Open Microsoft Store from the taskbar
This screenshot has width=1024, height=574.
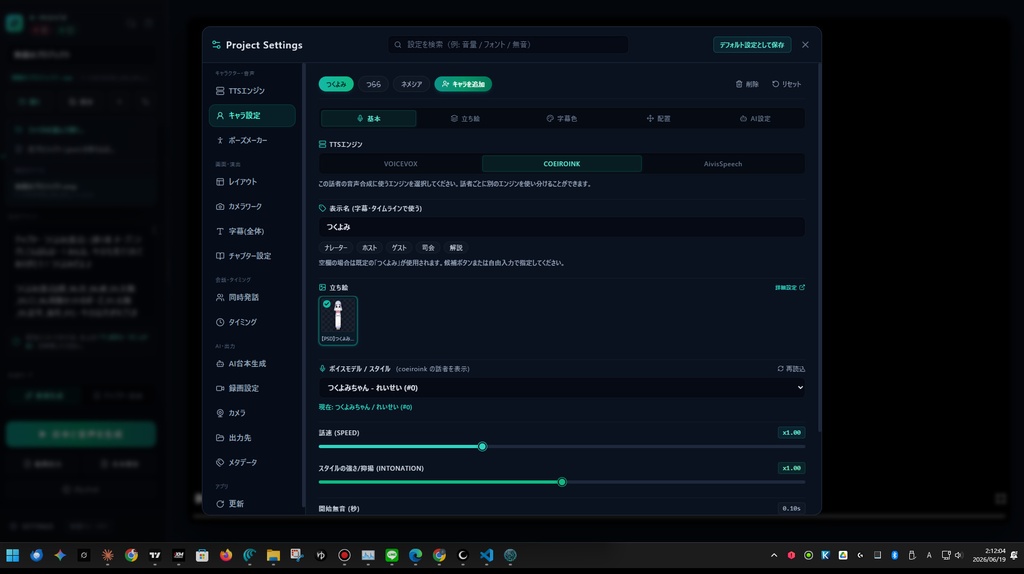[x=202, y=556]
